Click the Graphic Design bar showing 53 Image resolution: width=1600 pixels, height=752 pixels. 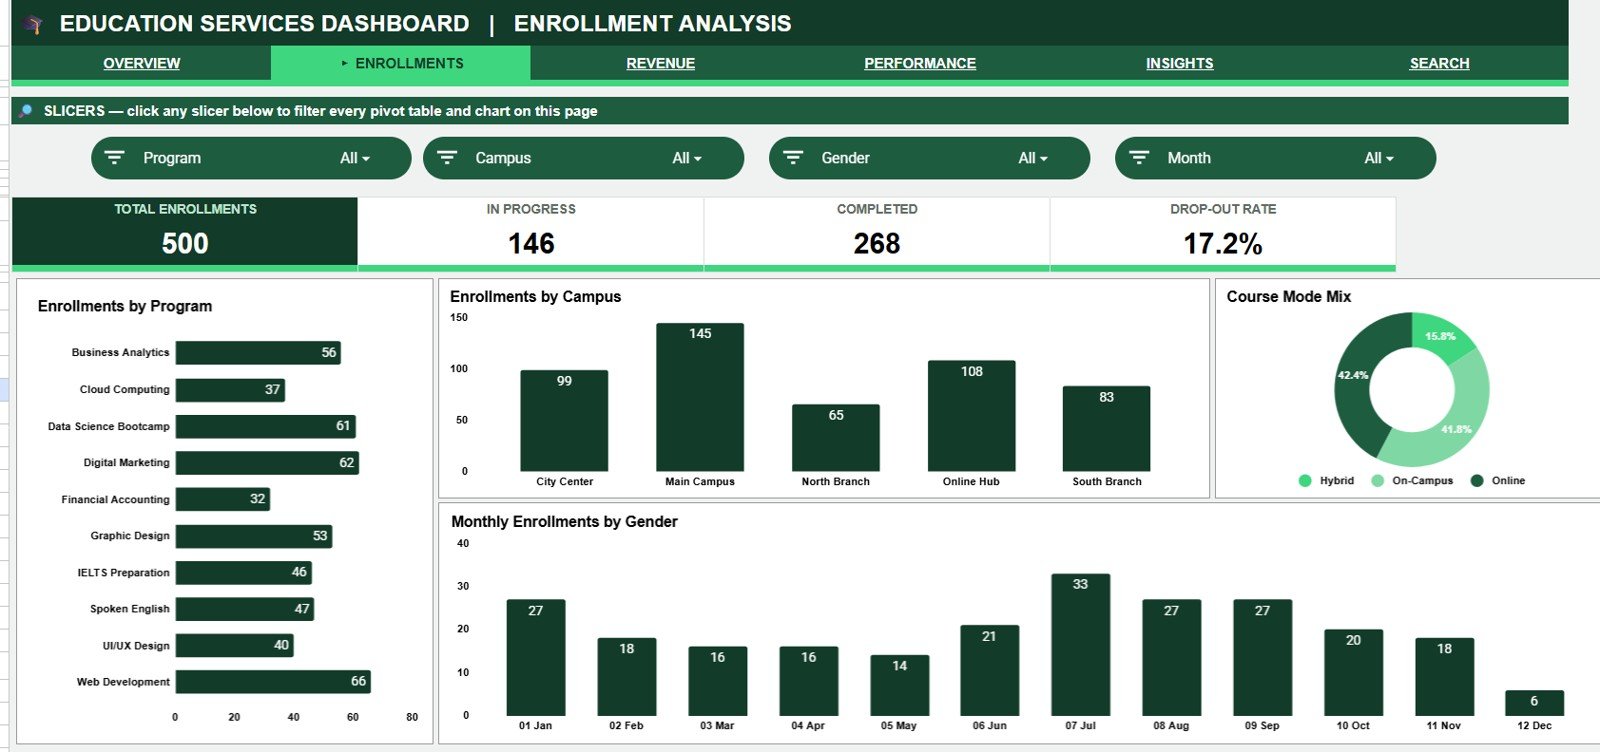(254, 536)
